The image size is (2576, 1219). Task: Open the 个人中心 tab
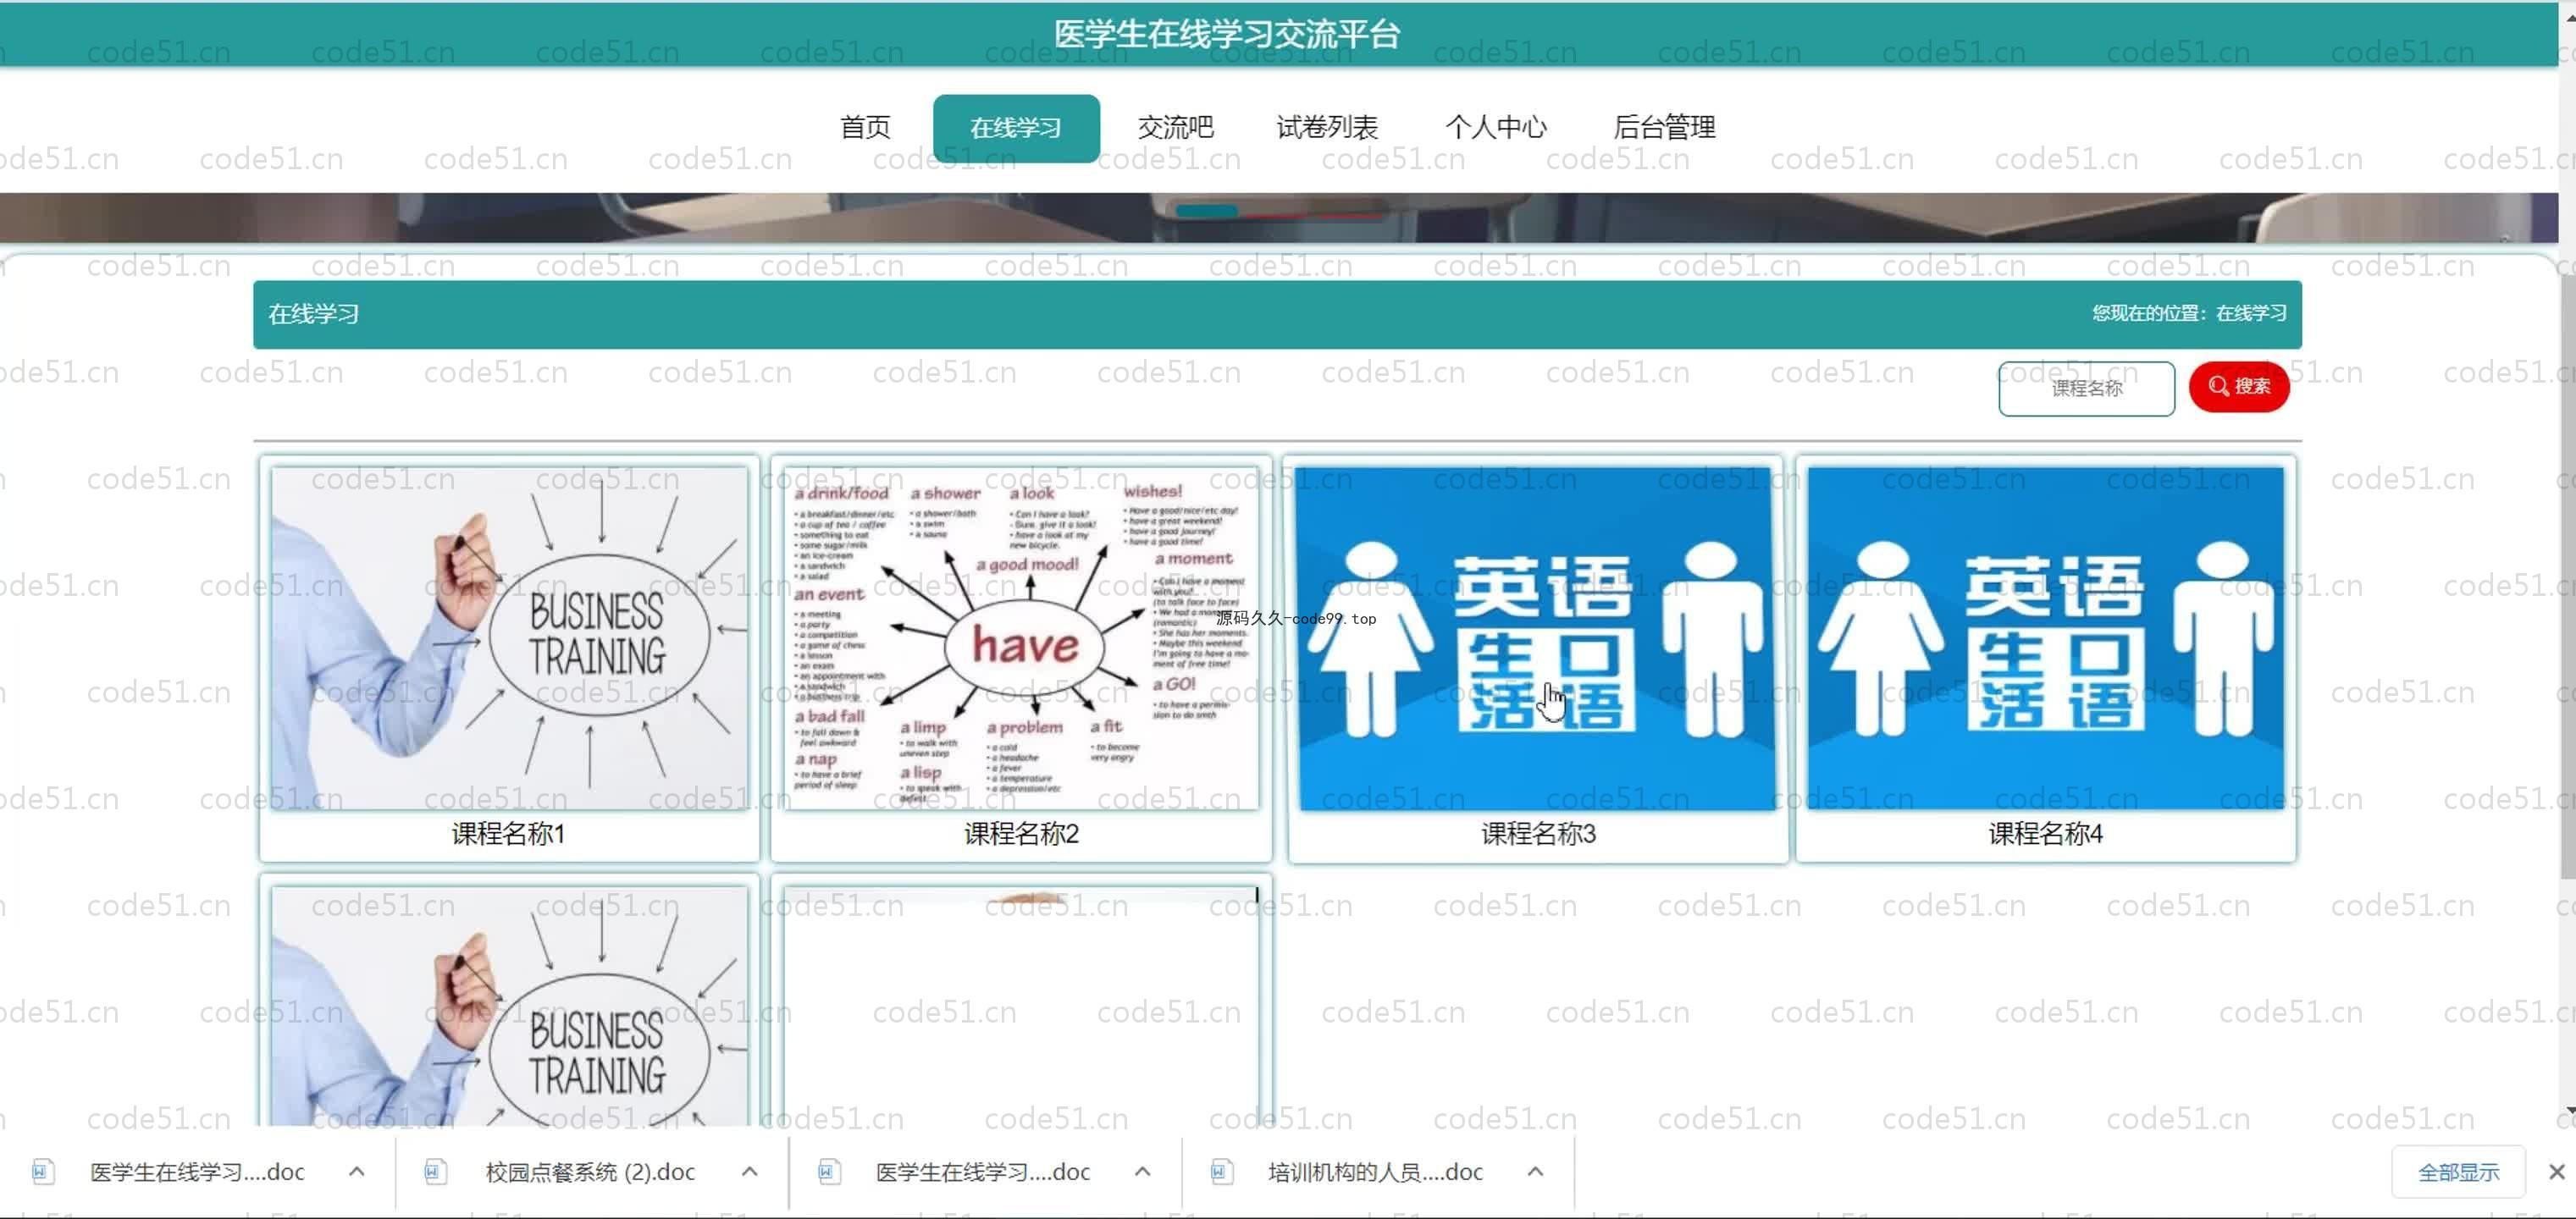(1496, 128)
